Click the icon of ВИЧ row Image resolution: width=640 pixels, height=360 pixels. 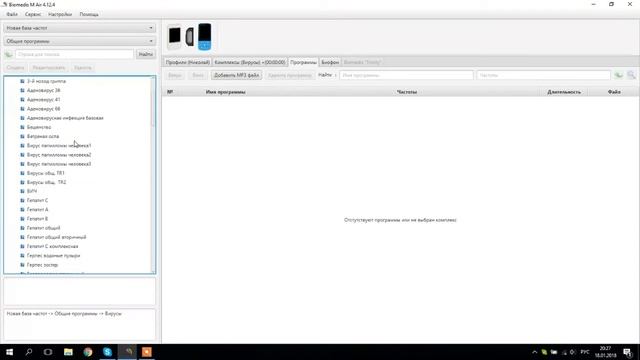tap(22, 191)
